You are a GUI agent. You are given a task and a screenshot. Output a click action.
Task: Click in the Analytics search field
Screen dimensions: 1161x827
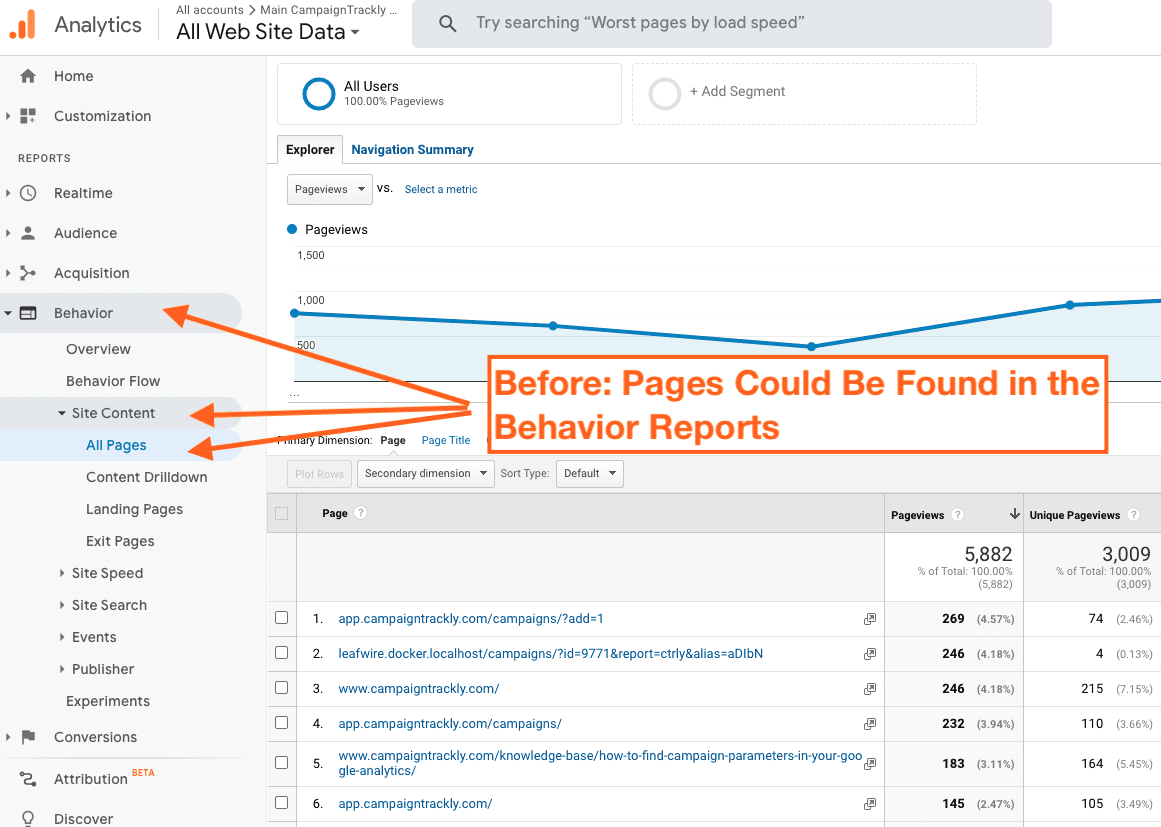[732, 24]
